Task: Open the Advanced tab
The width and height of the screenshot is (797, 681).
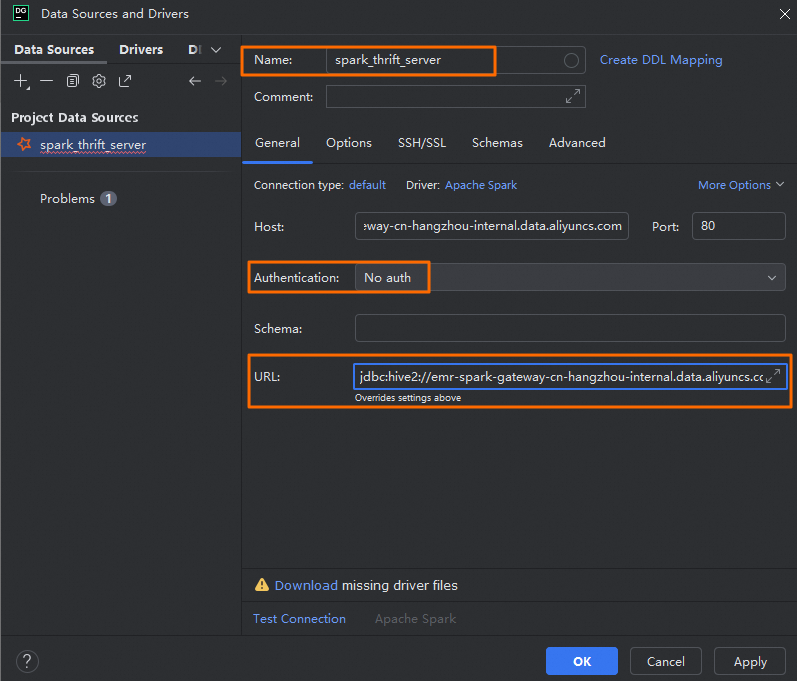Action: (577, 143)
